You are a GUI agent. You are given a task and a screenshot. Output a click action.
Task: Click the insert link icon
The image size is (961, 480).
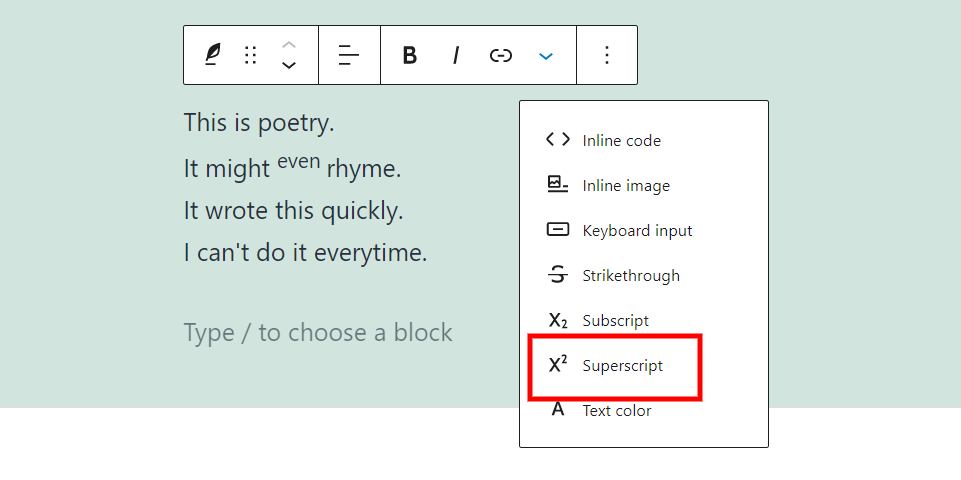[x=500, y=55]
